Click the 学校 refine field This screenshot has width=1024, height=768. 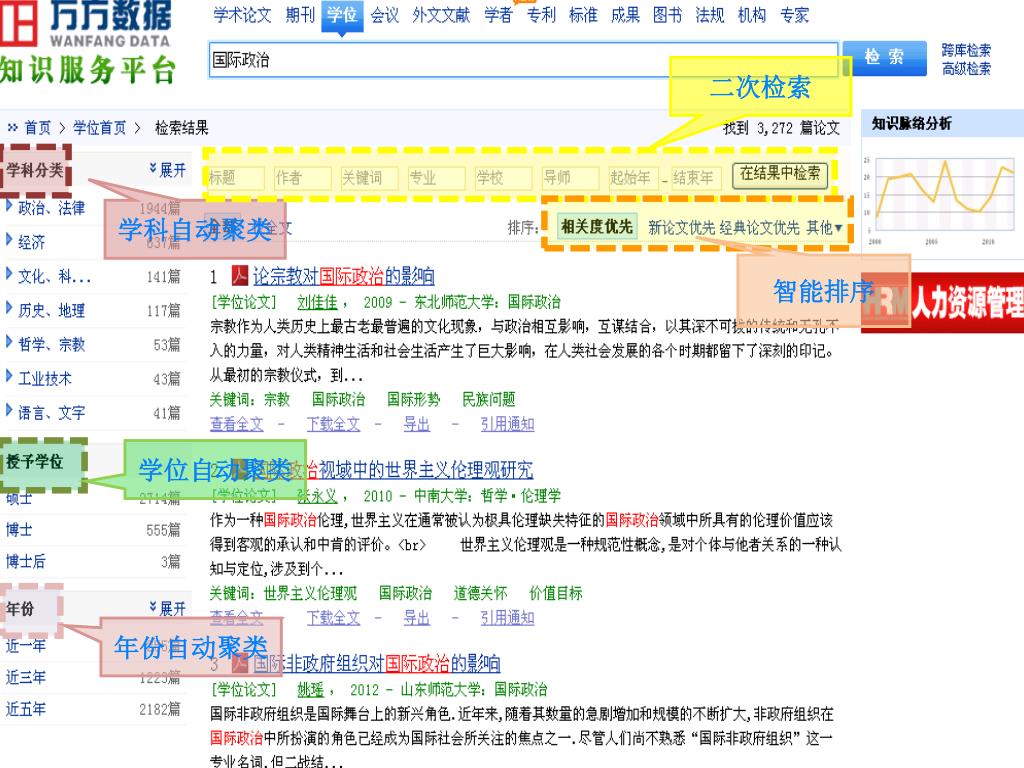pos(503,178)
